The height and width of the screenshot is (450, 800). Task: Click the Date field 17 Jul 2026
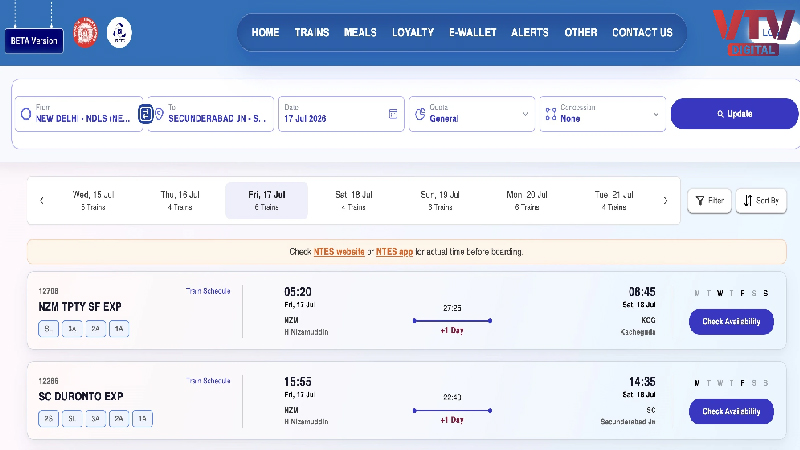coord(341,114)
